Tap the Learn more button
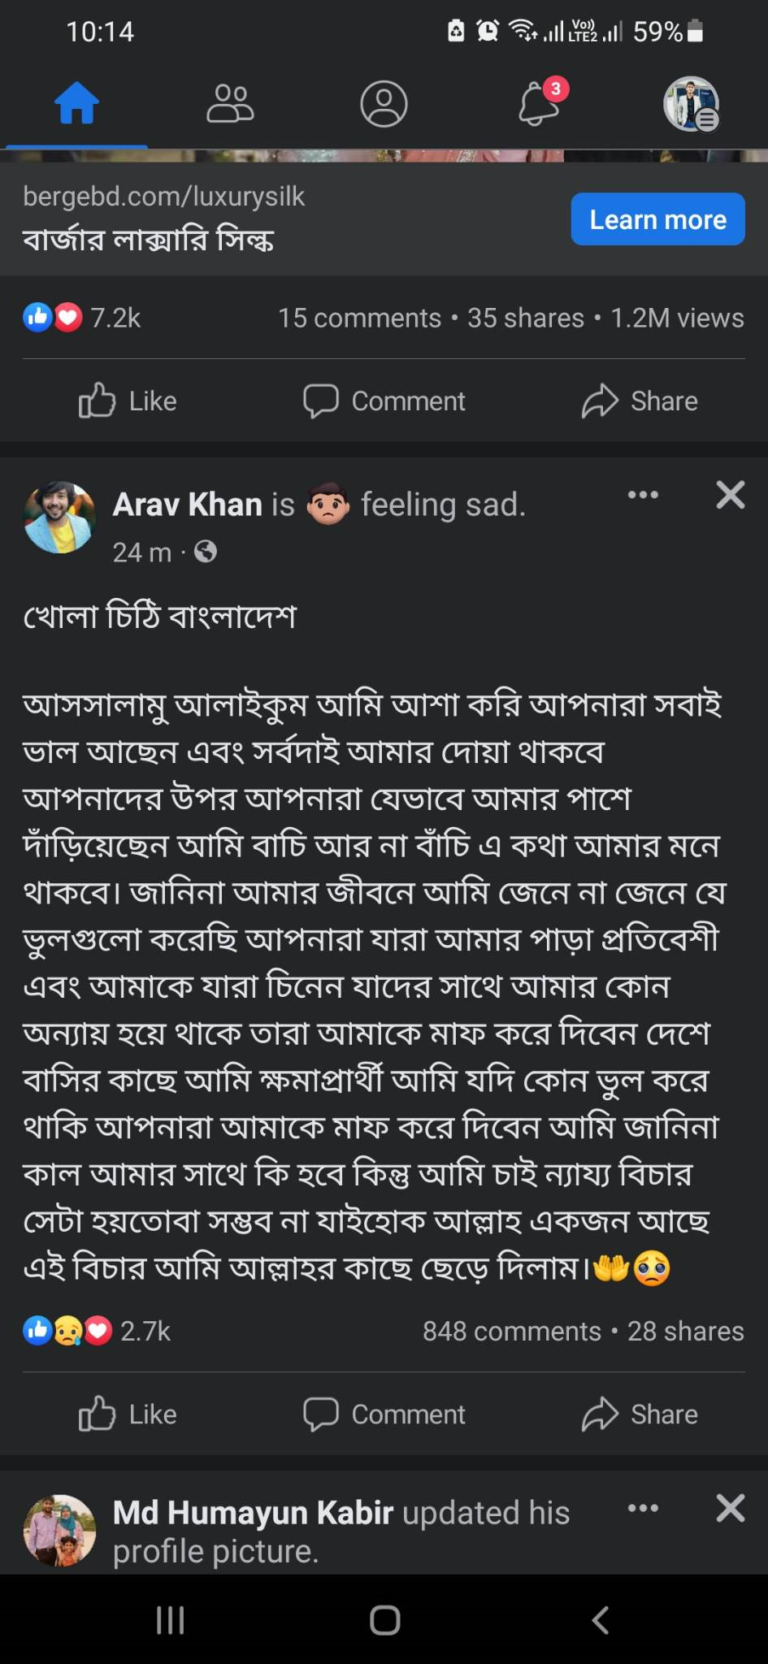This screenshot has width=768, height=1664. coord(657,219)
